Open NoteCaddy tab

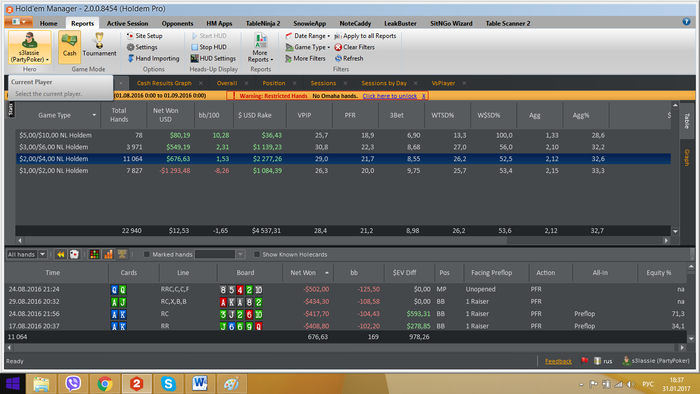(355, 23)
